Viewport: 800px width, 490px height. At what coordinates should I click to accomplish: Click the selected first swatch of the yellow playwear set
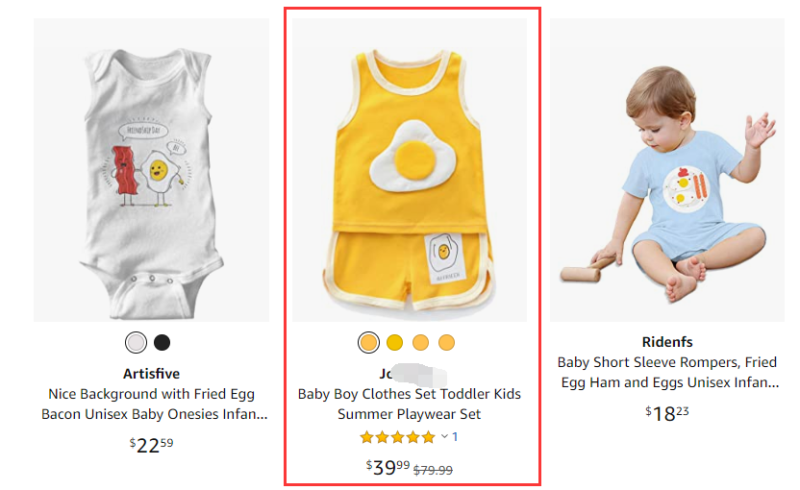pos(369,343)
